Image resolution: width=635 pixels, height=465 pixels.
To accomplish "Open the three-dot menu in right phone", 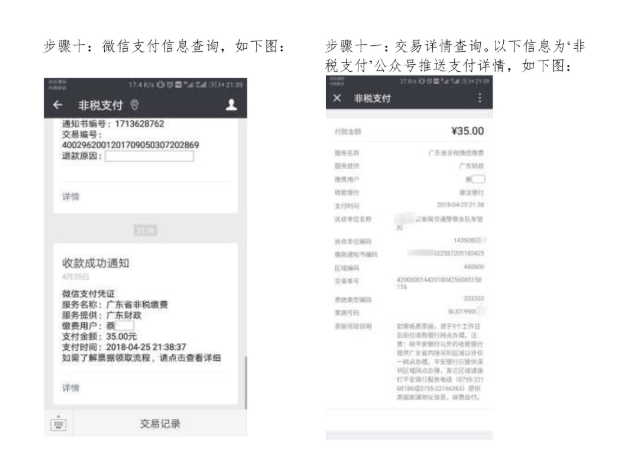I will point(480,98).
